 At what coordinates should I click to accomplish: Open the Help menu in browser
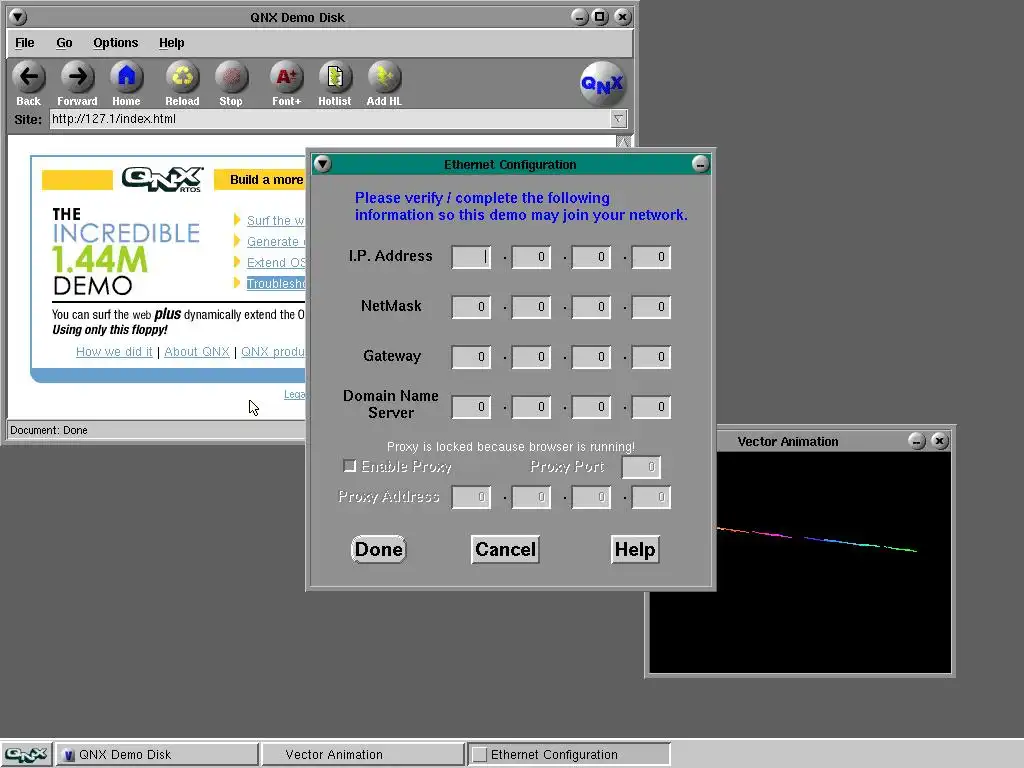[x=172, y=42]
